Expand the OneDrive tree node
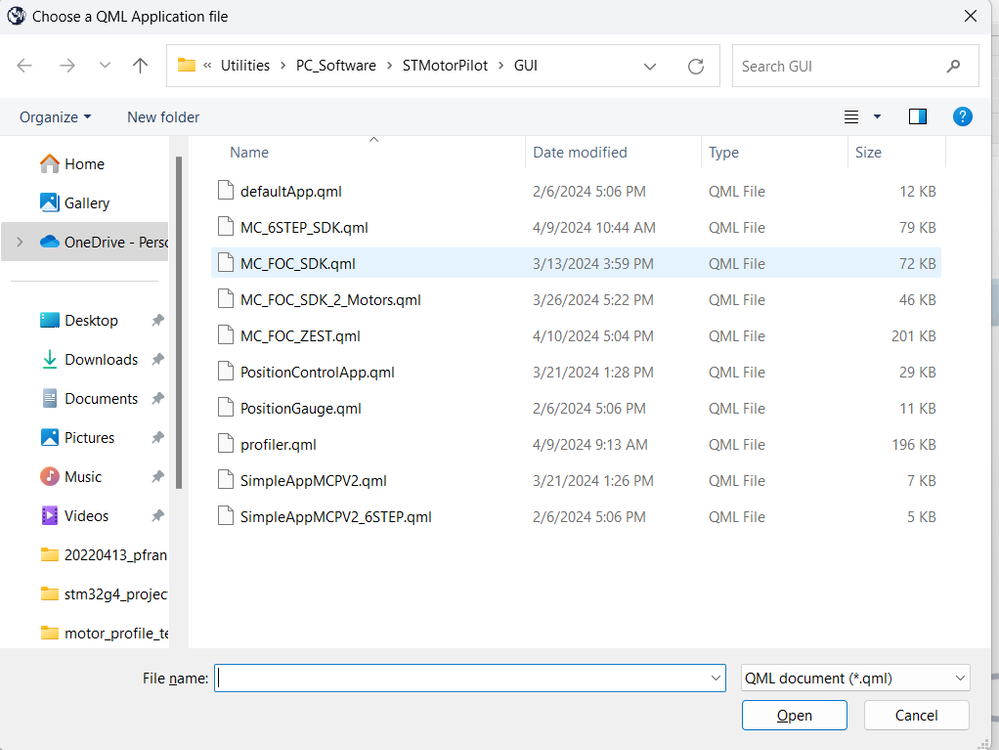 click(x=20, y=242)
